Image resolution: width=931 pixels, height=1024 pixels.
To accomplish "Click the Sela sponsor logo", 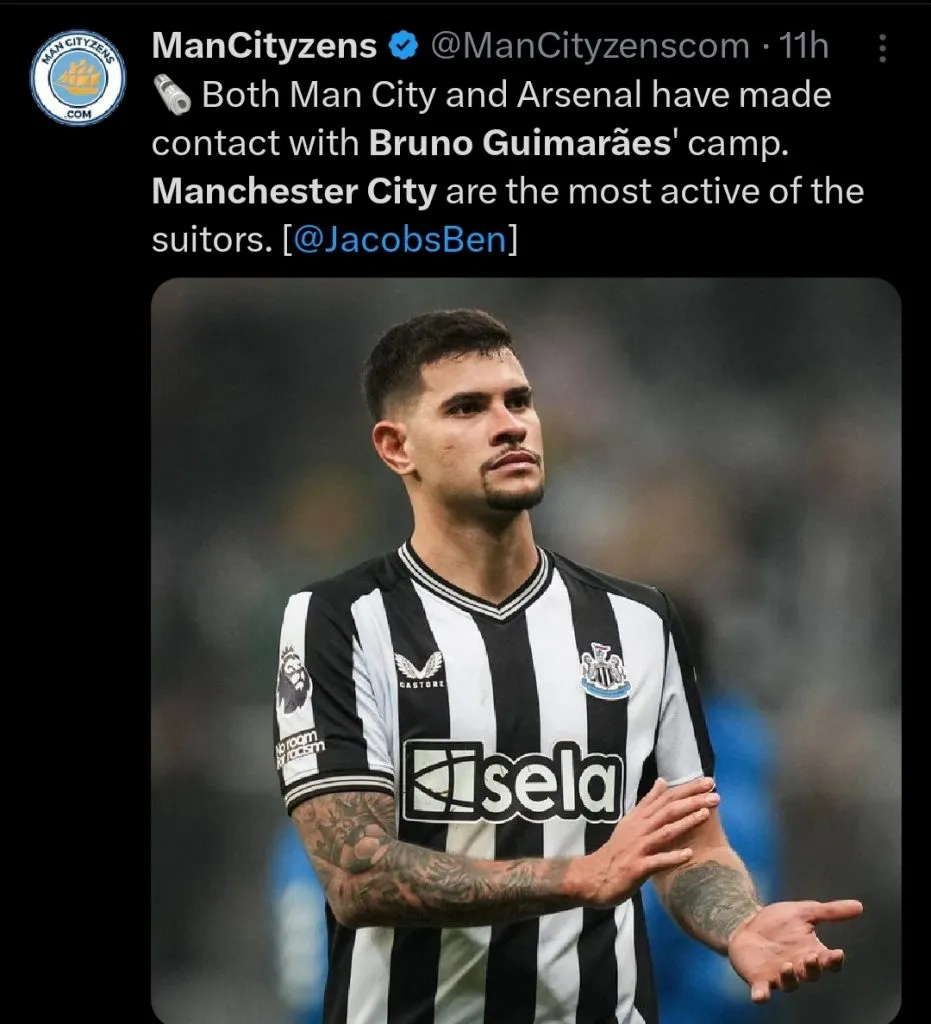I will coord(512,781).
